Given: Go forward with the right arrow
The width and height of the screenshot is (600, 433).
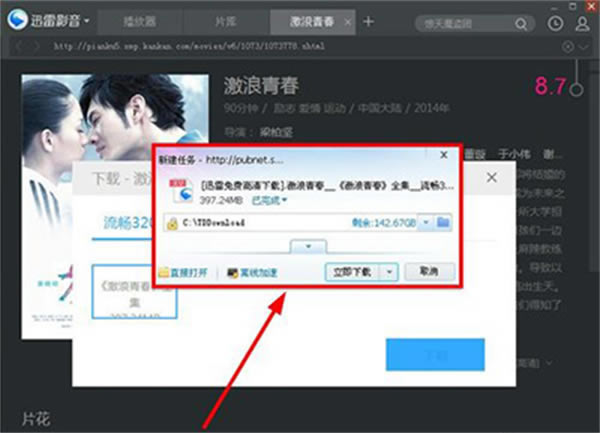Looking at the screenshot, I should [x=36, y=46].
